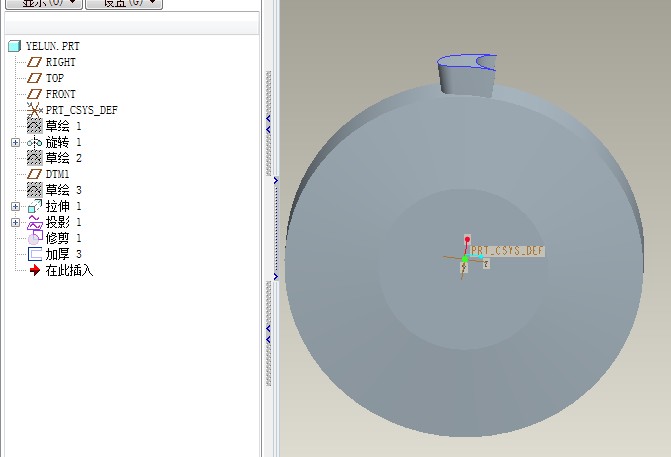
Task: Expand the 旋转 1 tree node
Action: [15, 142]
